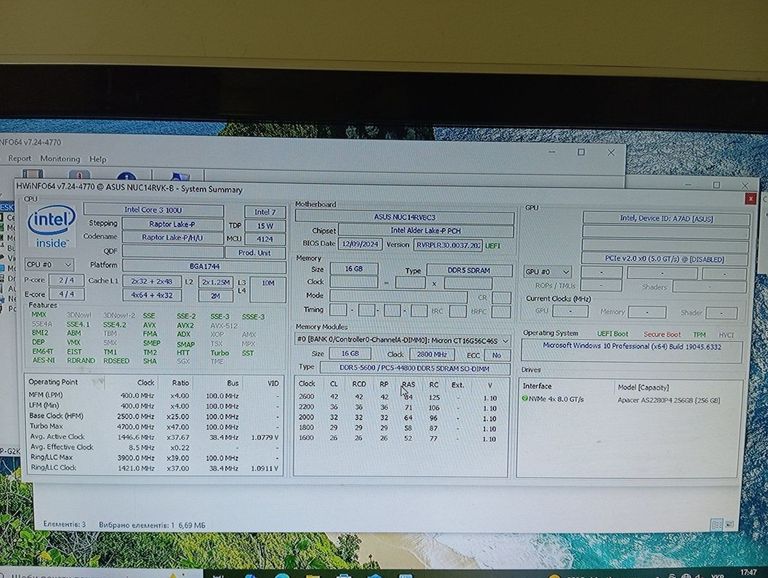768x578 pixels.
Task: Click the Secure Boot indicator
Action: point(662,334)
